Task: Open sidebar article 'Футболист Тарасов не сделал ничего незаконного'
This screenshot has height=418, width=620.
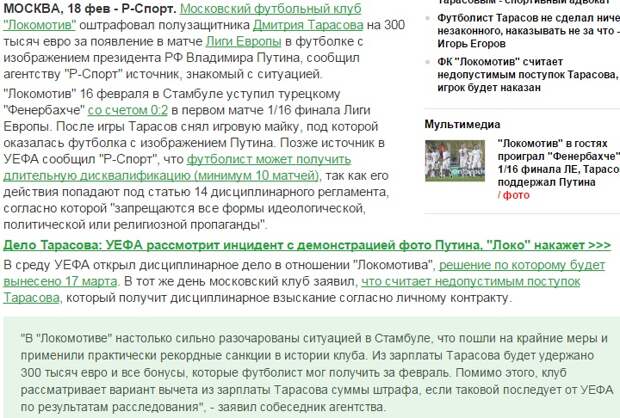Action: point(528,31)
